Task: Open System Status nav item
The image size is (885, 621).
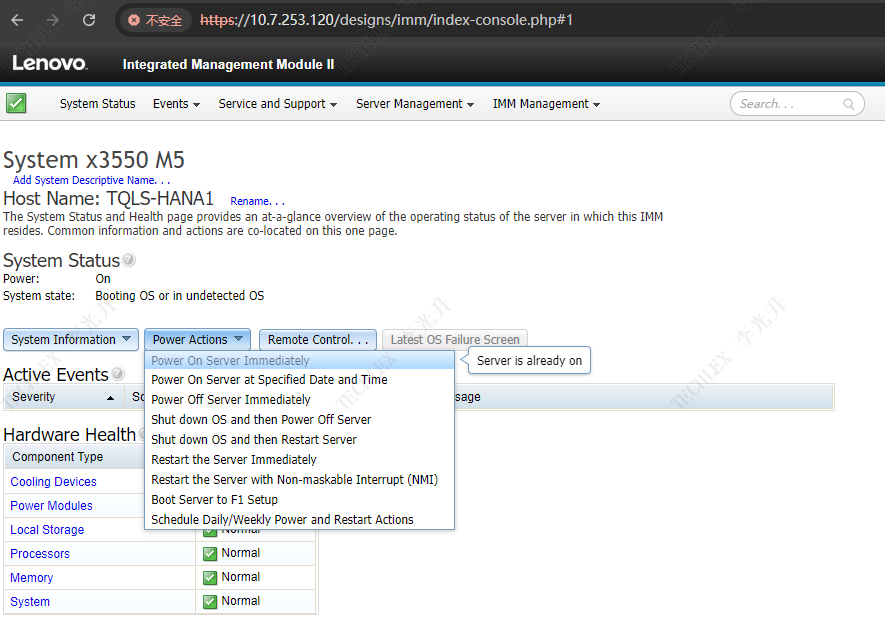Action: pyautogui.click(x=98, y=104)
